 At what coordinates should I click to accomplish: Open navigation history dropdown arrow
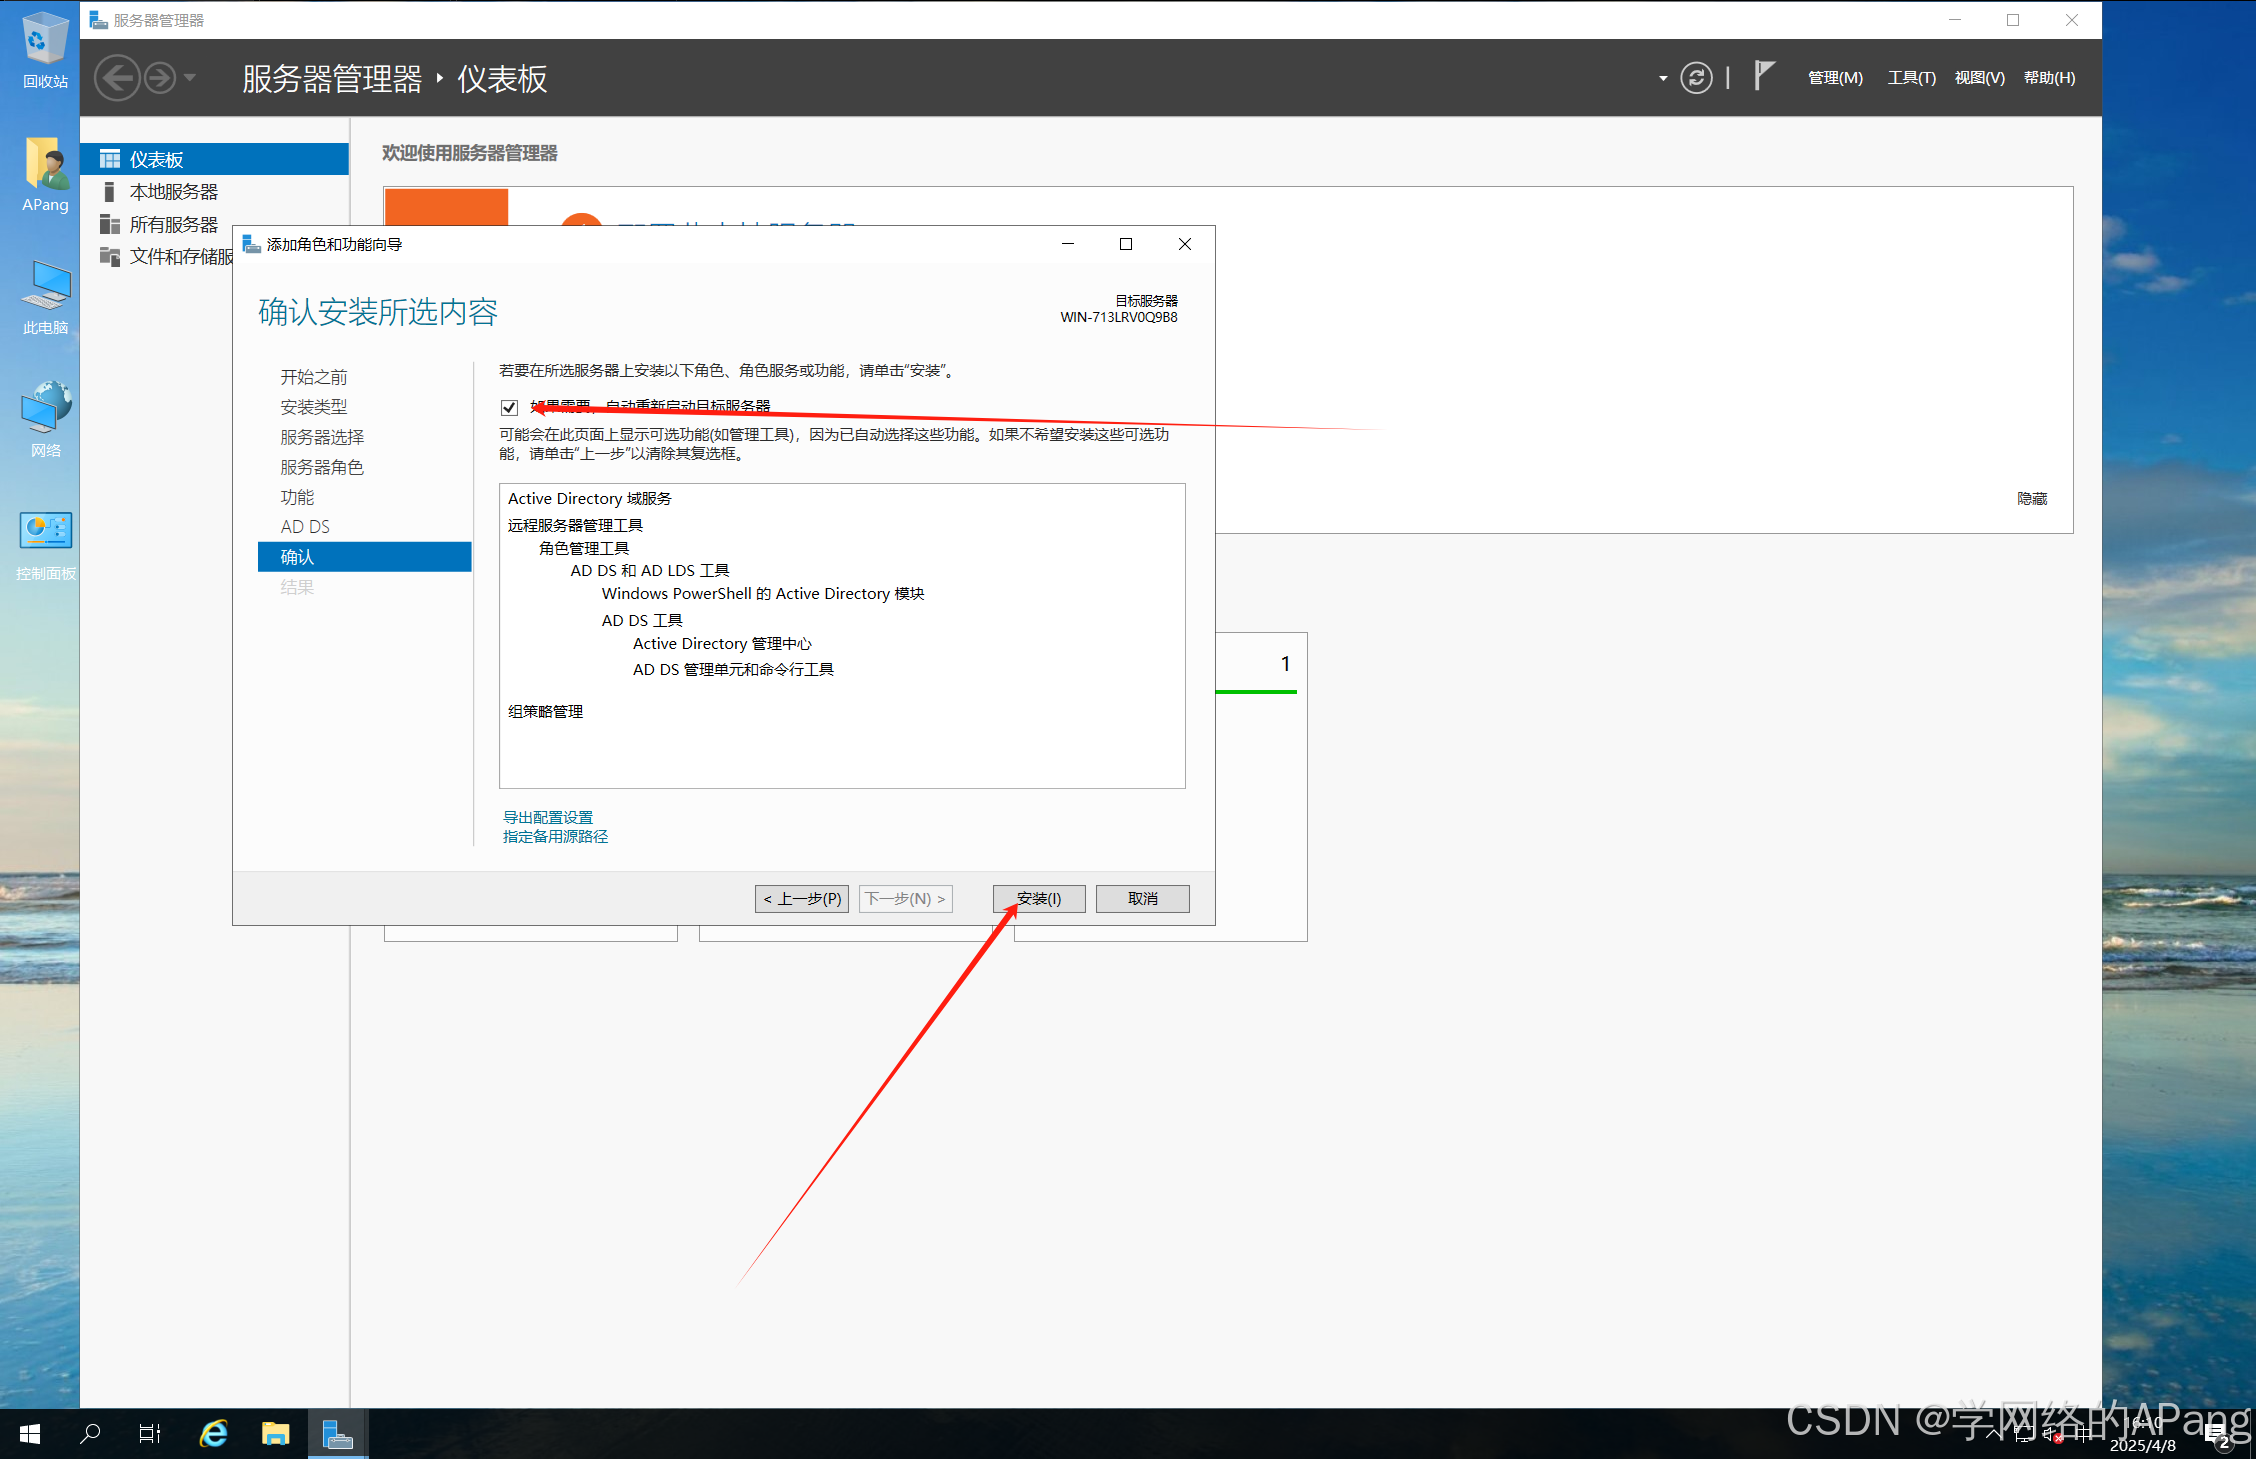pyautogui.click(x=190, y=78)
